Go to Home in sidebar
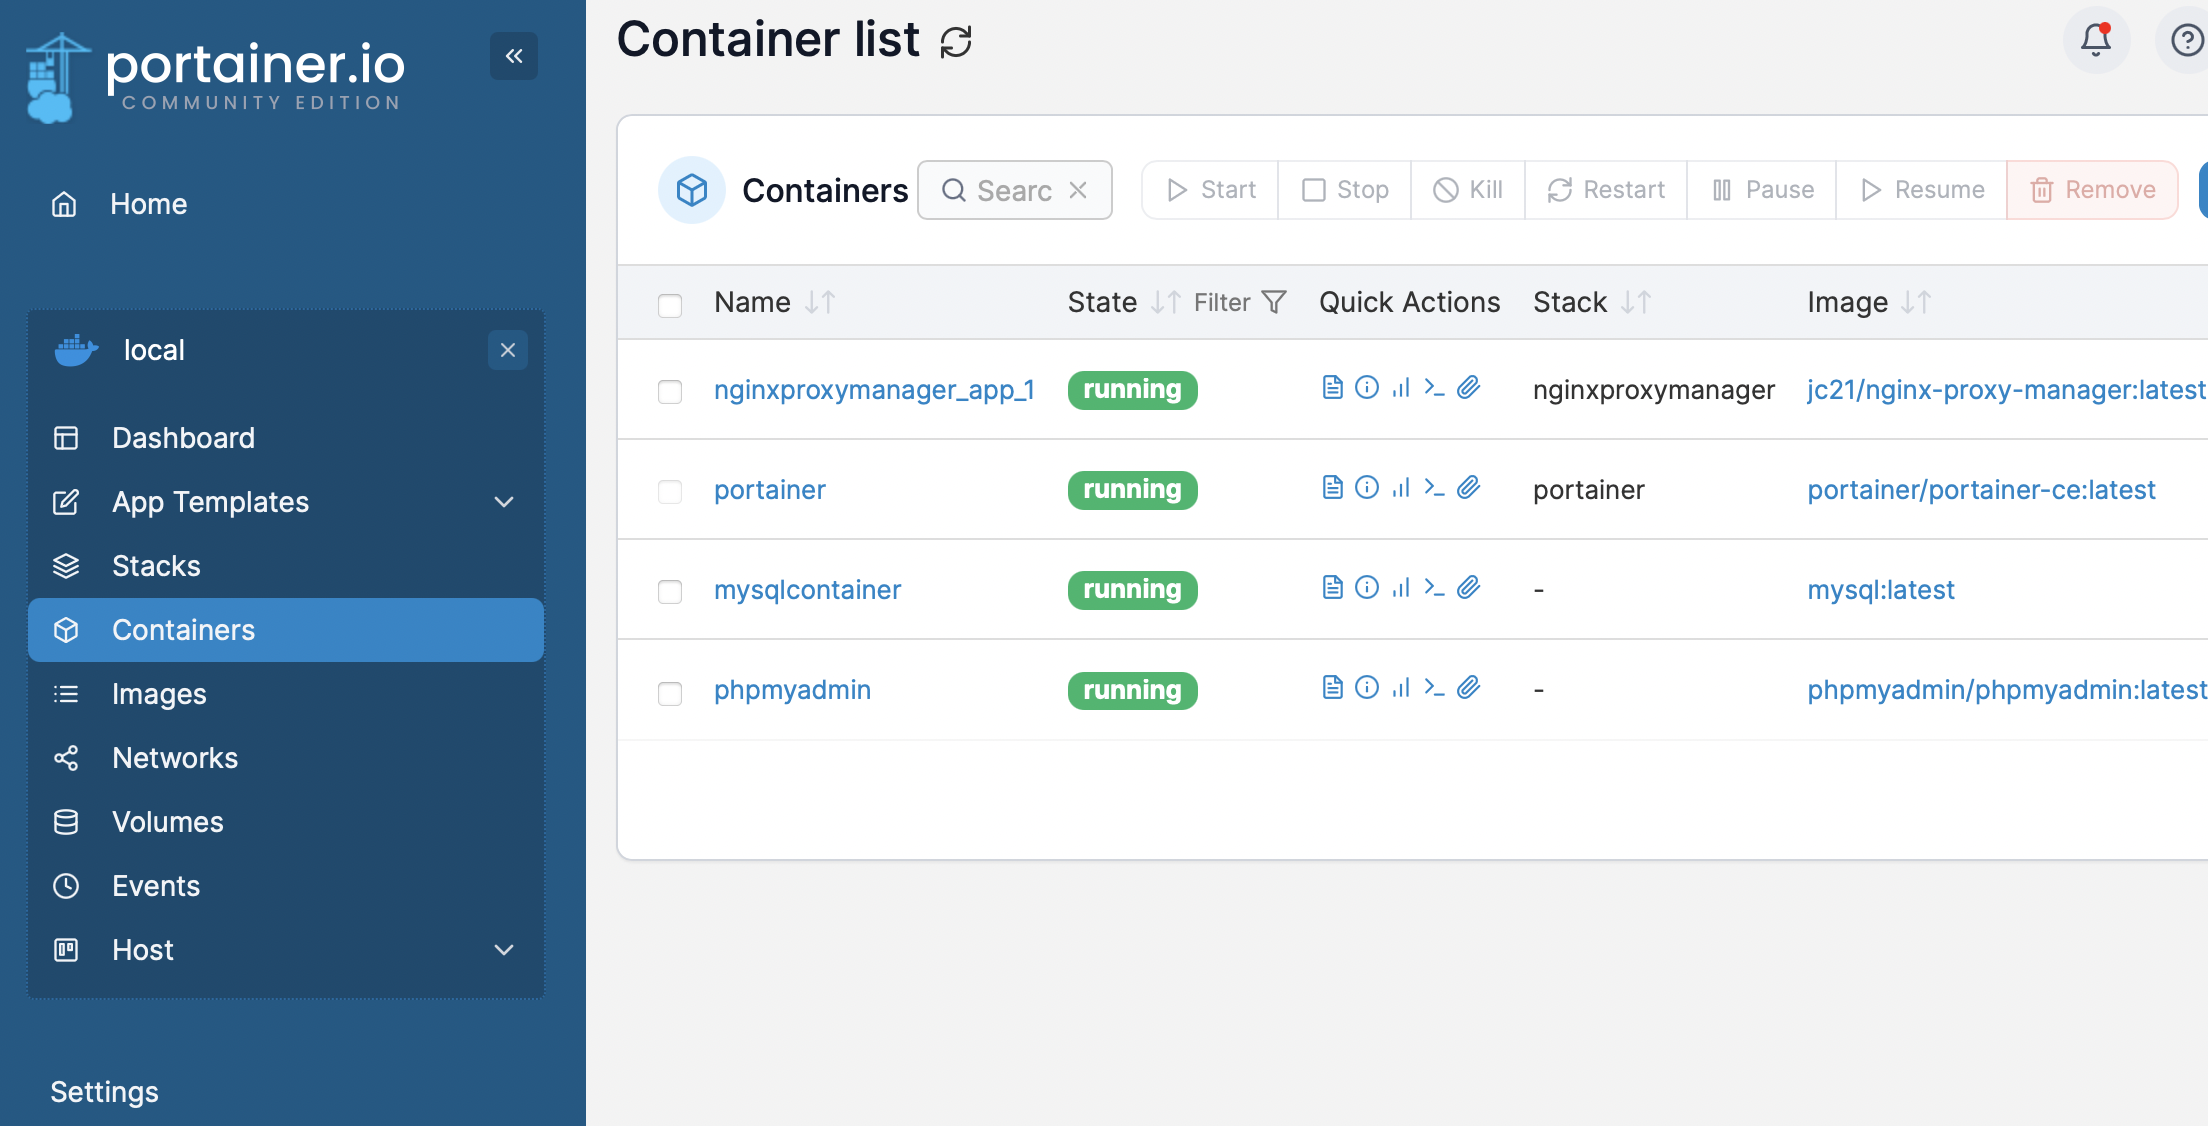This screenshot has height=1126, width=2208. pos(285,204)
